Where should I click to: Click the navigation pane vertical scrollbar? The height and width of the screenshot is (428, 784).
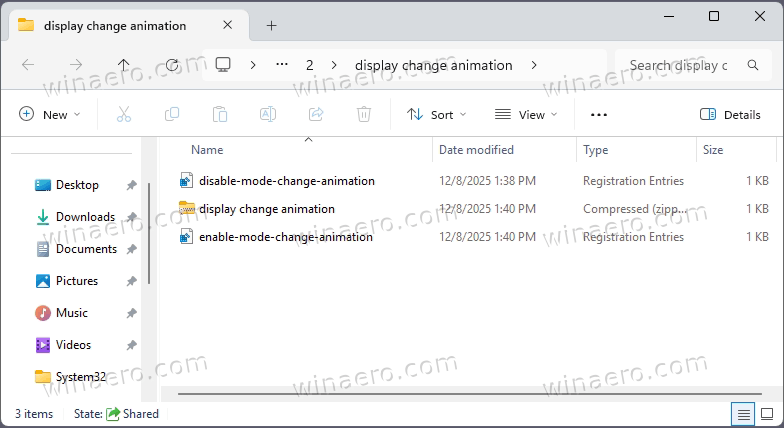(x=149, y=234)
